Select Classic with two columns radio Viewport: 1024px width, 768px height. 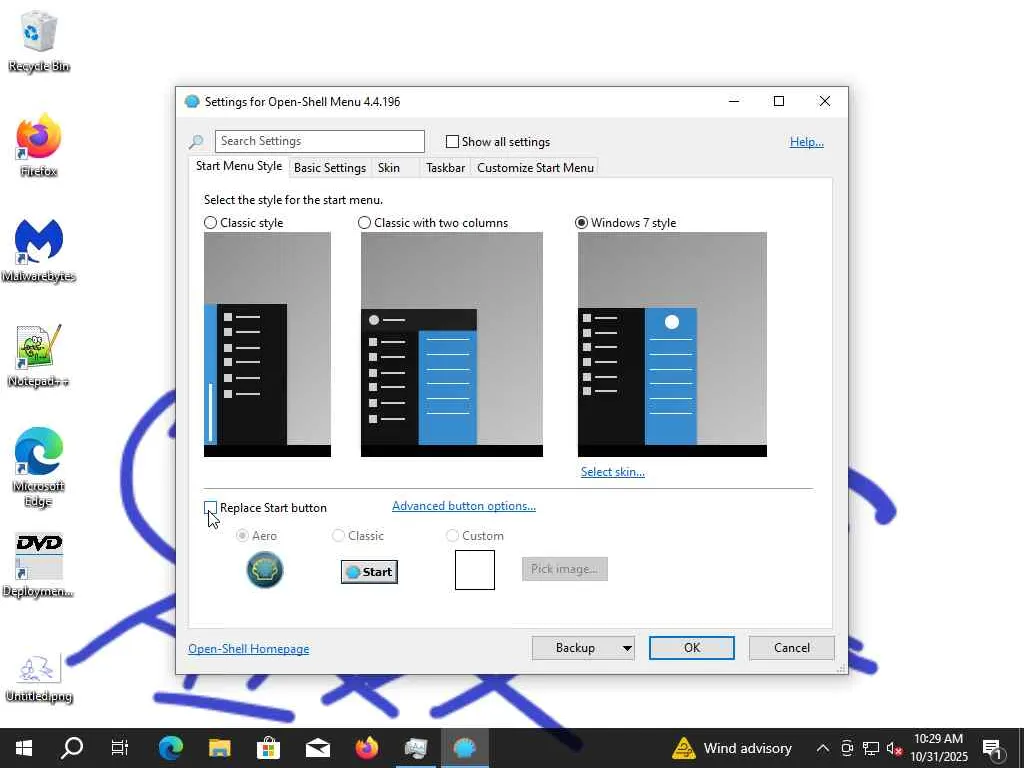click(364, 223)
